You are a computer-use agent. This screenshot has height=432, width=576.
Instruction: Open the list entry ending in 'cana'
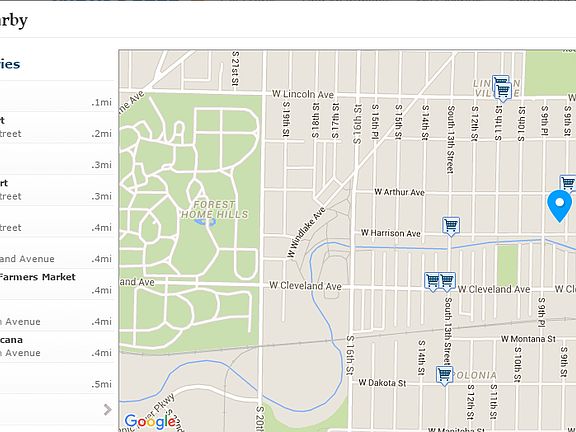57,347
